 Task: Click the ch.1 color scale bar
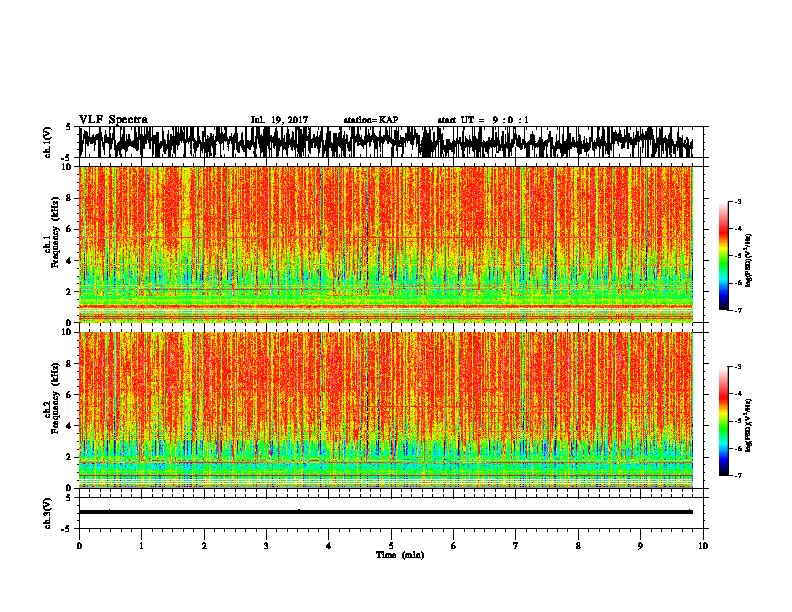(x=723, y=256)
